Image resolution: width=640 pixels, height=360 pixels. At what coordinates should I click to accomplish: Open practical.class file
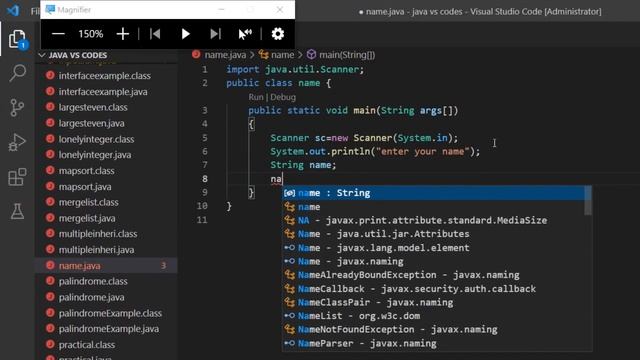[x=107, y=345]
